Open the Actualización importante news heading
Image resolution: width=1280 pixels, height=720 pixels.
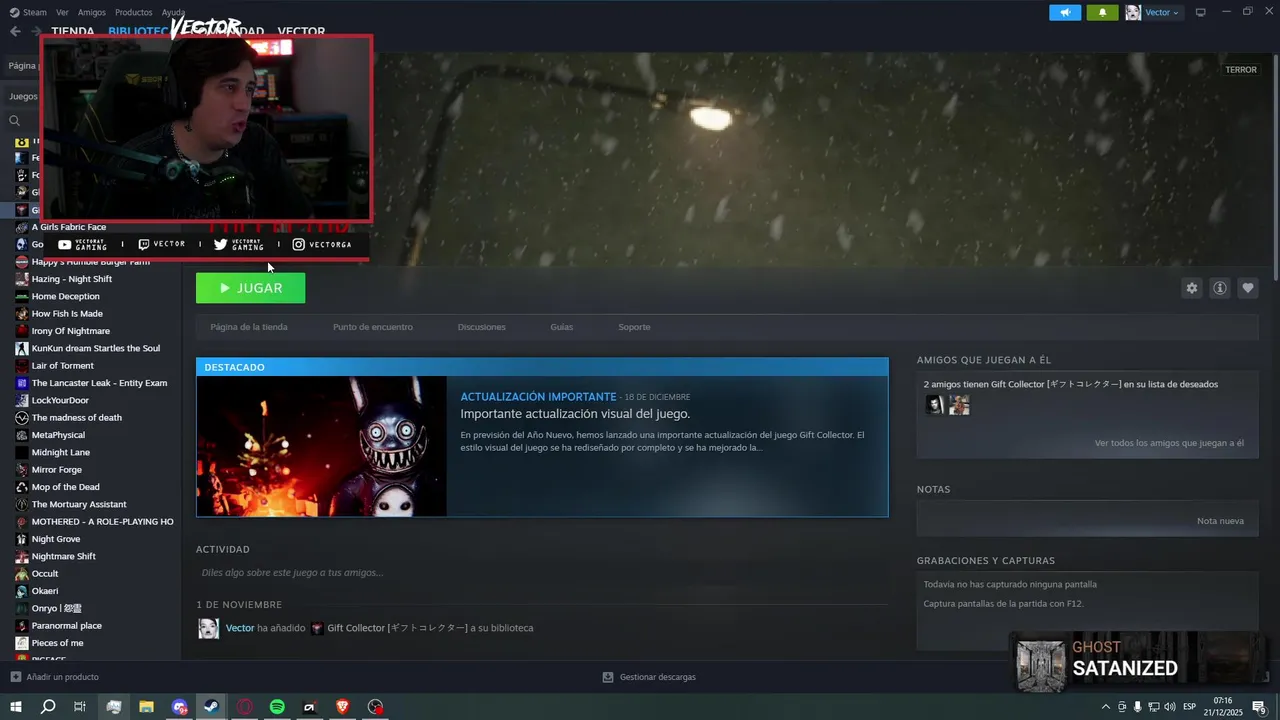click(x=538, y=397)
